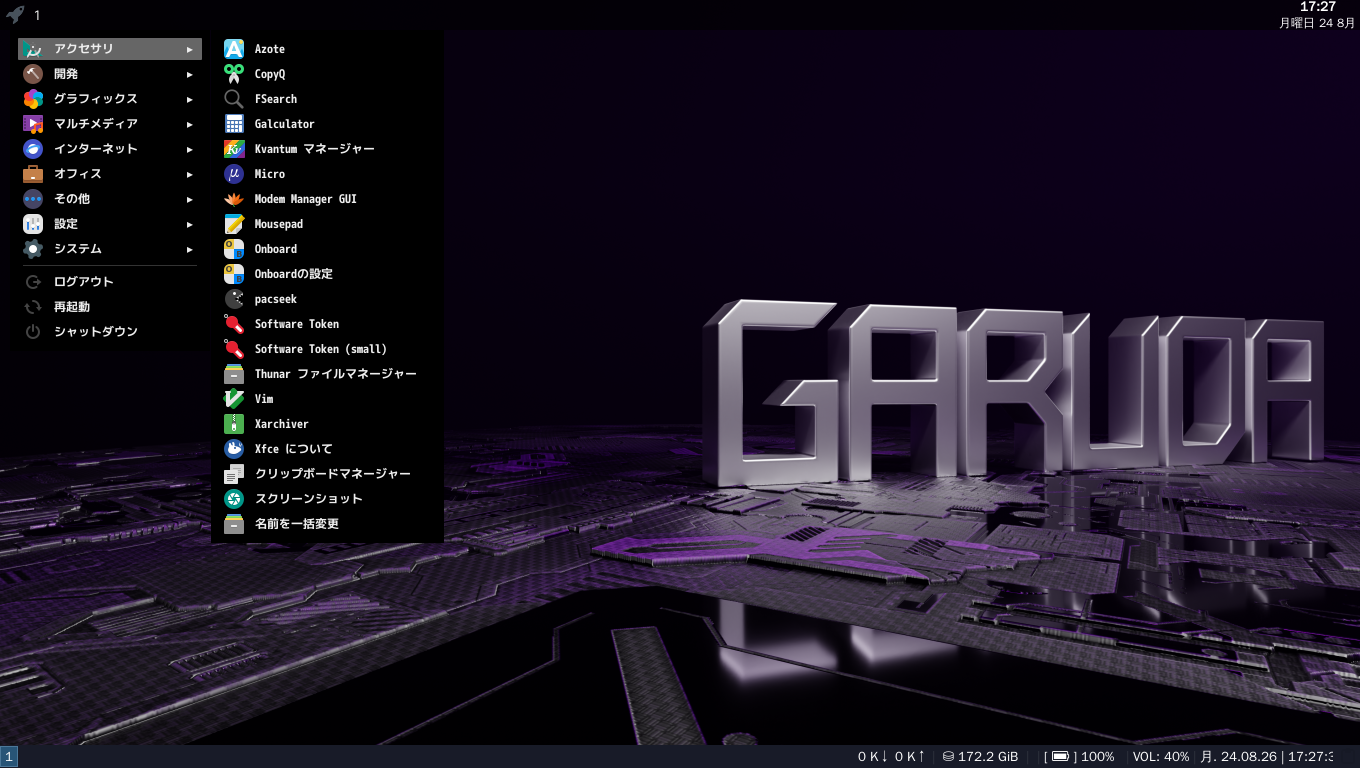Select the Xarchiver entry label
Screen dimensions: 1360x768
(x=282, y=424)
